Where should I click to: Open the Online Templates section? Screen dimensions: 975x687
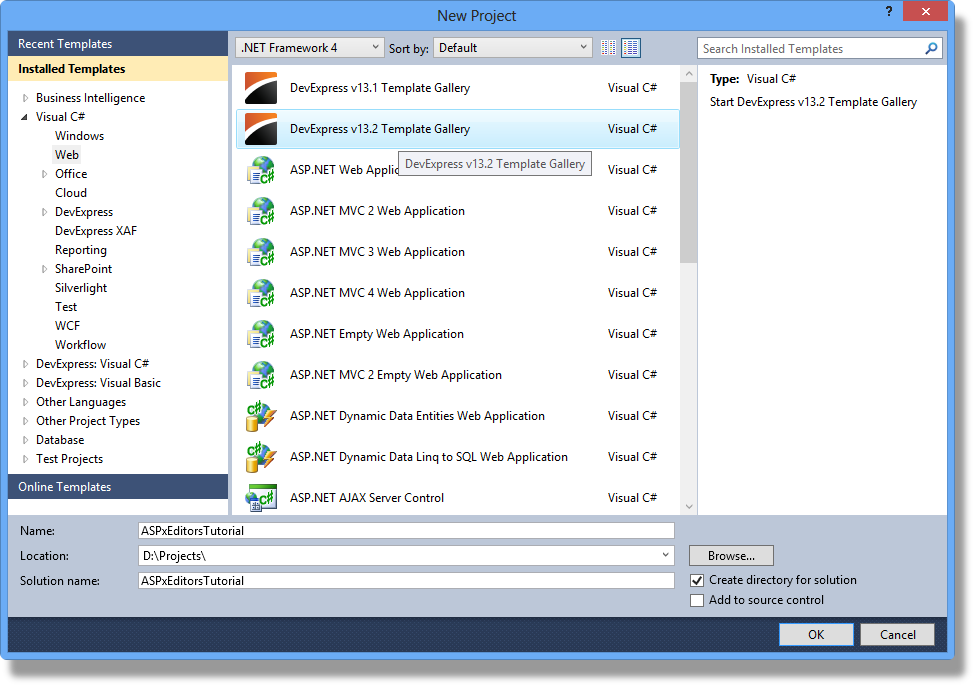click(118, 487)
